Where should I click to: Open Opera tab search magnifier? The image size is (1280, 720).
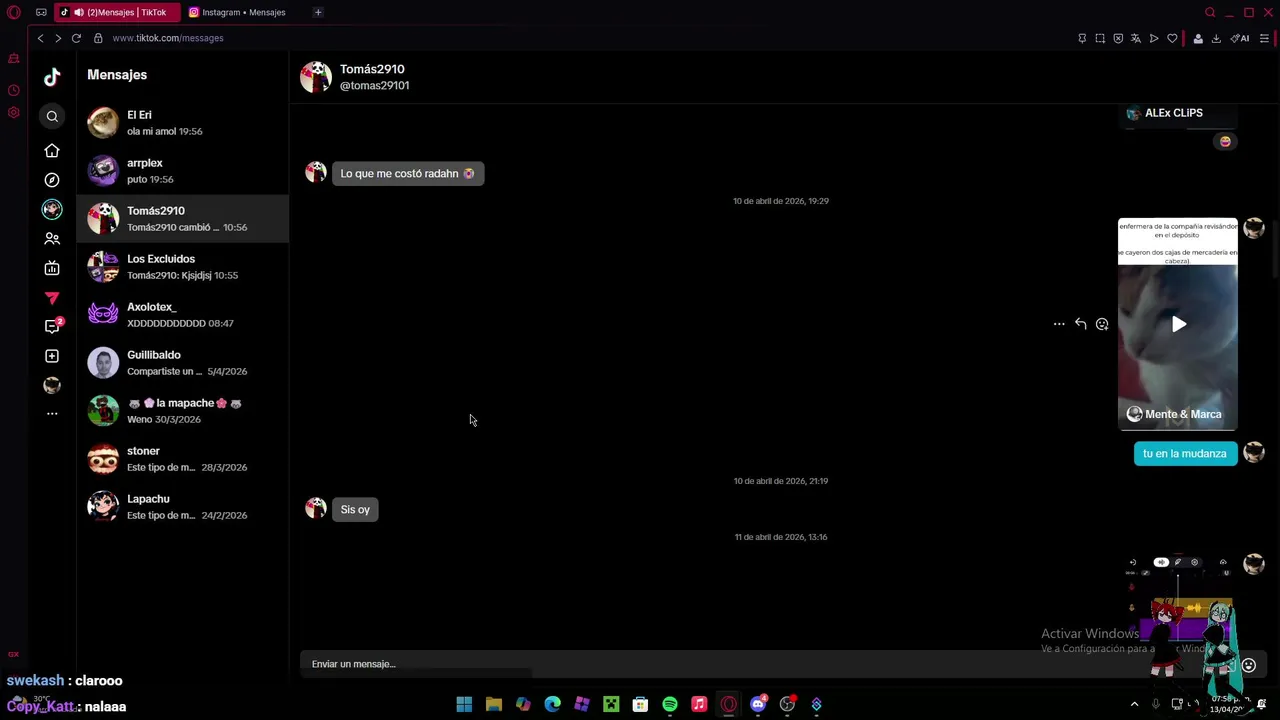(x=1210, y=12)
